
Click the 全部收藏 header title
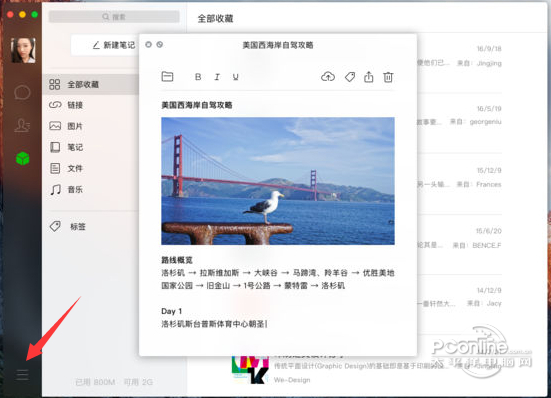pyautogui.click(x=215, y=18)
